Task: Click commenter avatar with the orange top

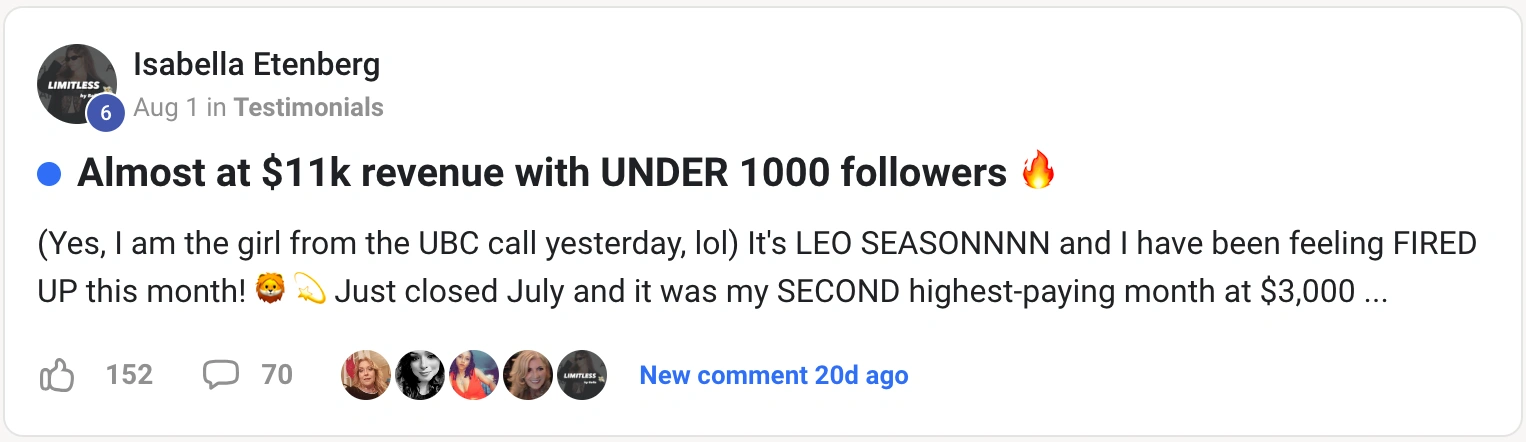Action: point(474,376)
